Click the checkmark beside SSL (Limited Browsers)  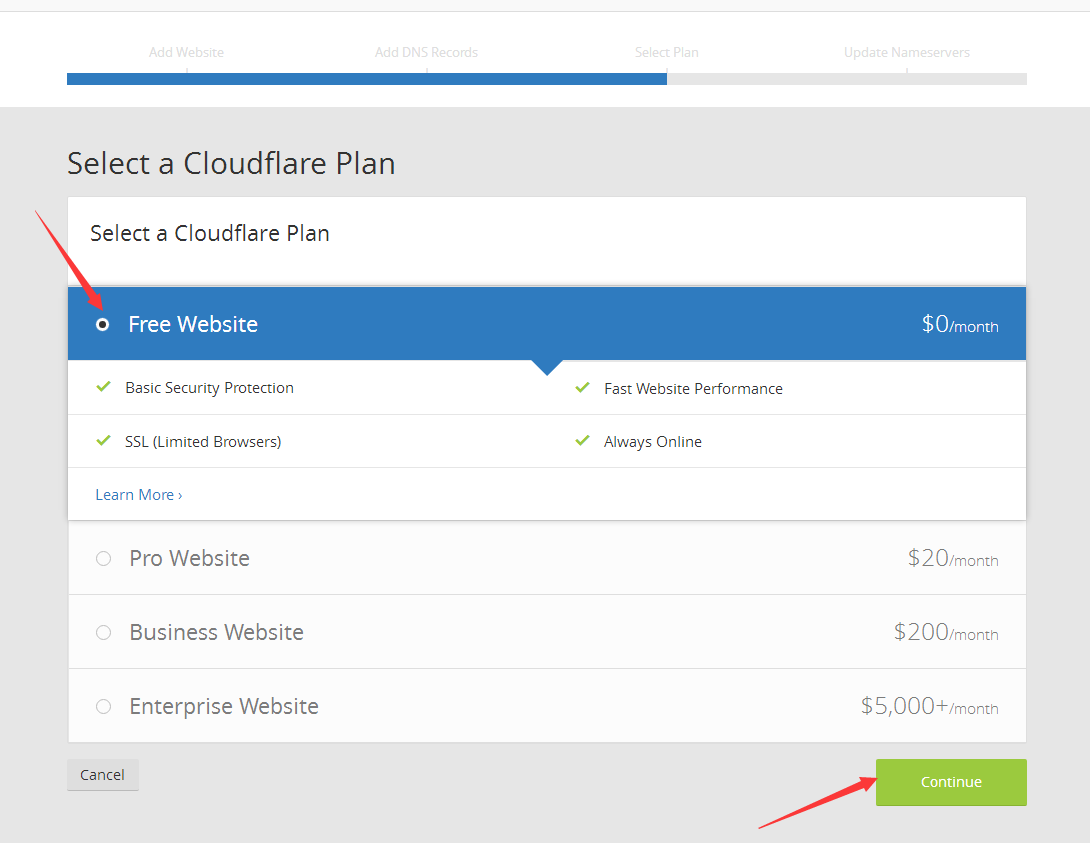[104, 441]
